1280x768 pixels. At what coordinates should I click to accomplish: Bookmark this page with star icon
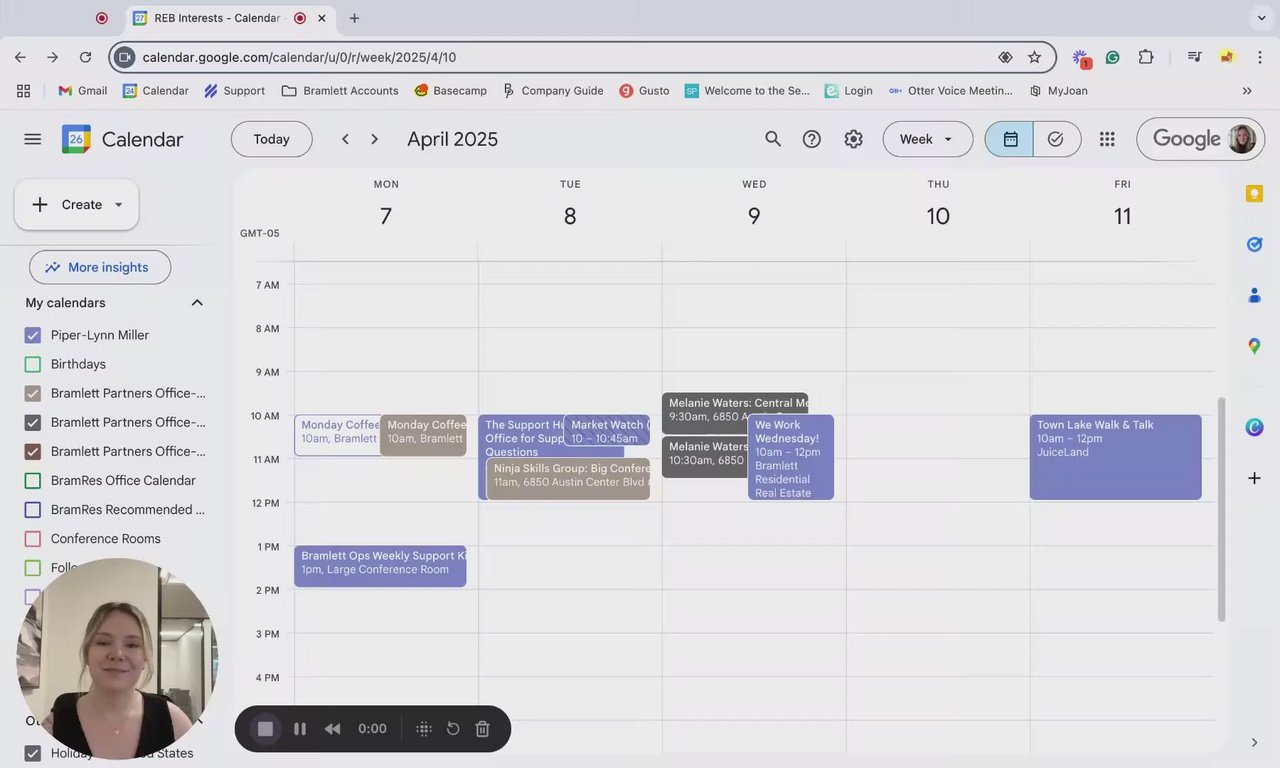coord(1034,57)
